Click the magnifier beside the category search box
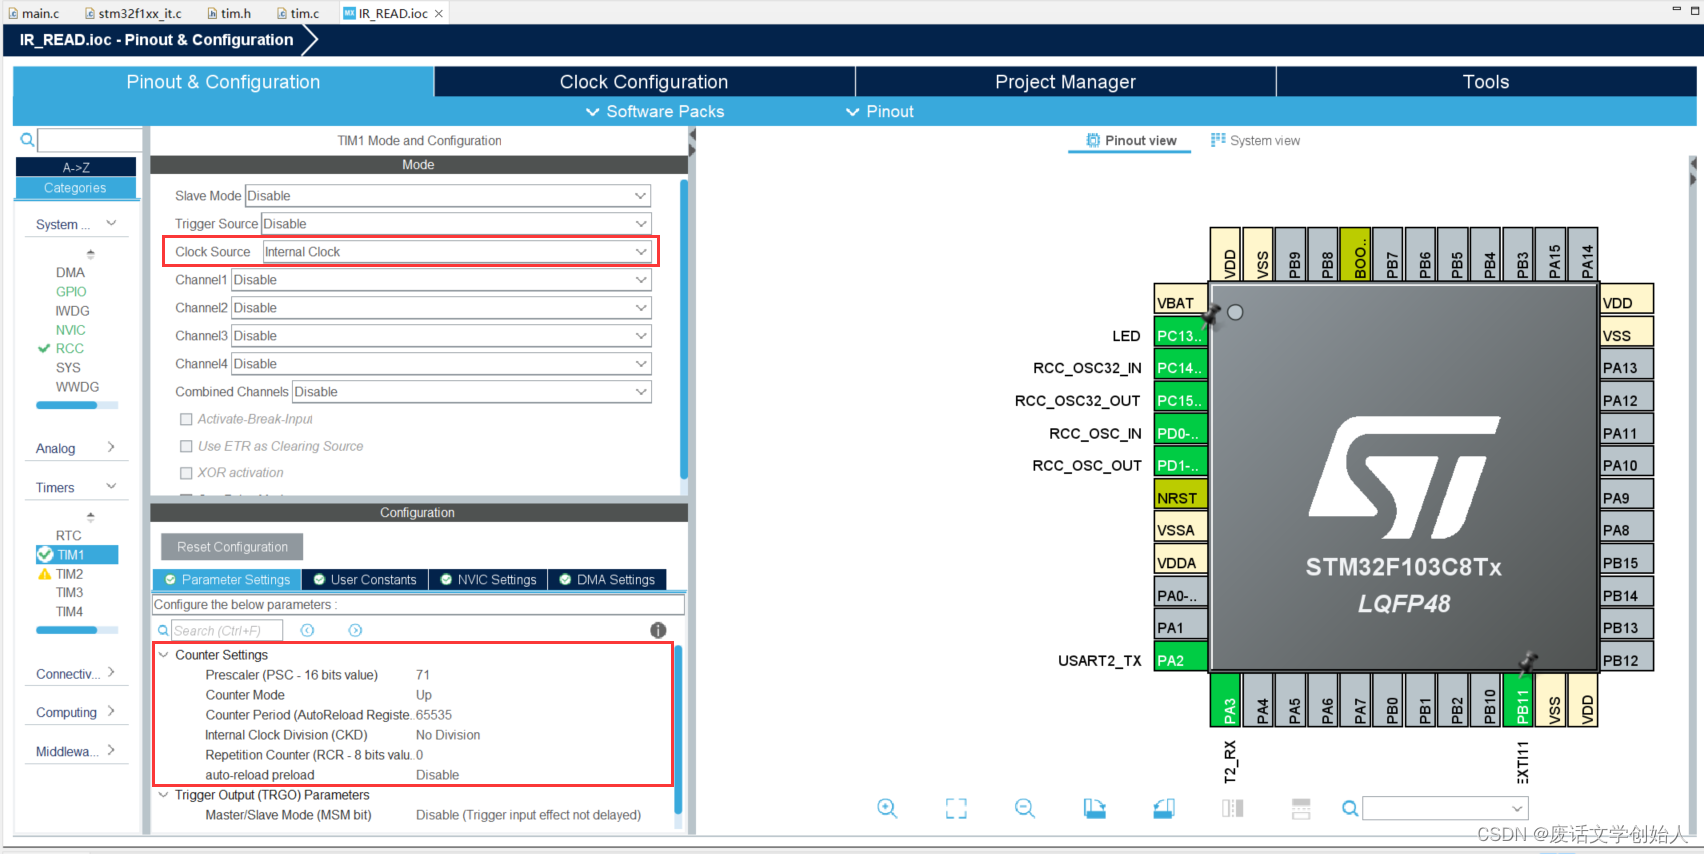 [27, 140]
